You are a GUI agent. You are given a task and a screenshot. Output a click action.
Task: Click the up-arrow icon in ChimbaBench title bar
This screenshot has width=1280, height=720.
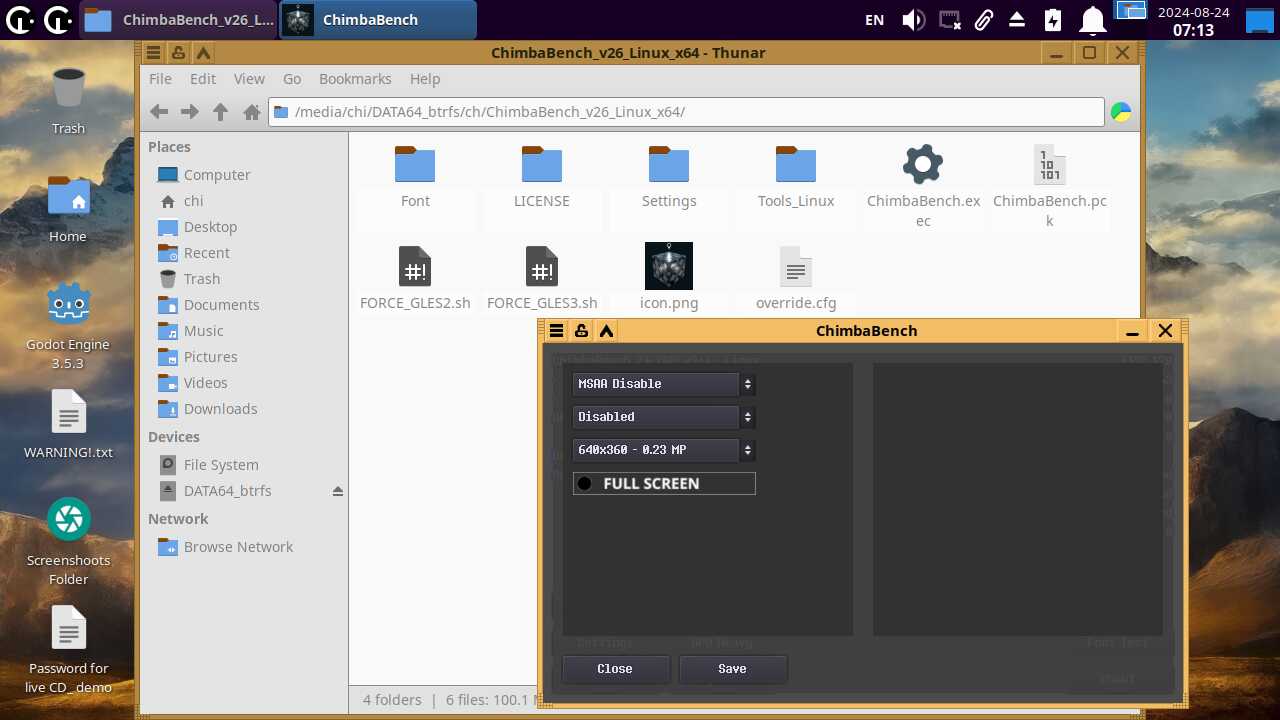tap(606, 331)
